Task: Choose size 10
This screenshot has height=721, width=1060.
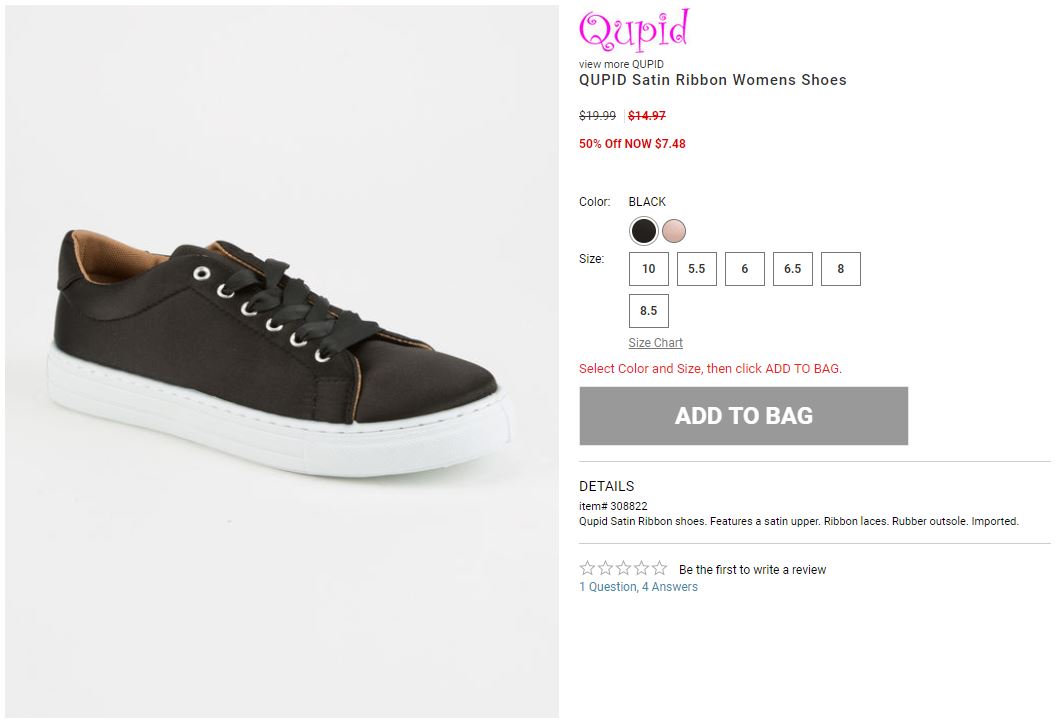Action: (649, 269)
